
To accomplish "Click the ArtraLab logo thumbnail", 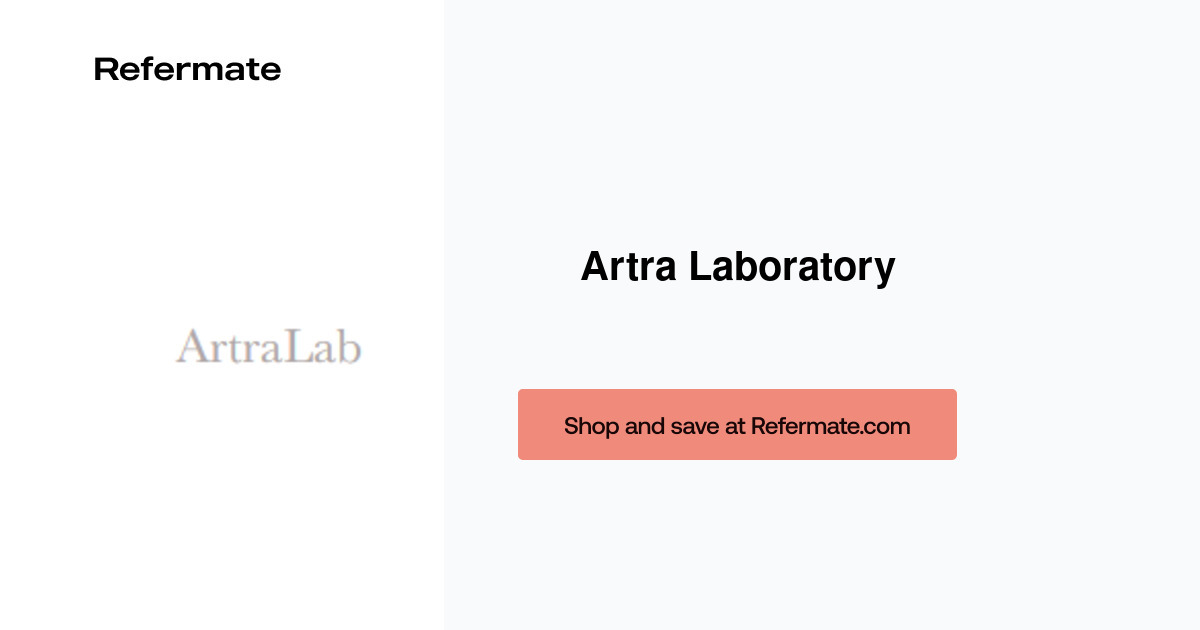I will coord(268,347).
